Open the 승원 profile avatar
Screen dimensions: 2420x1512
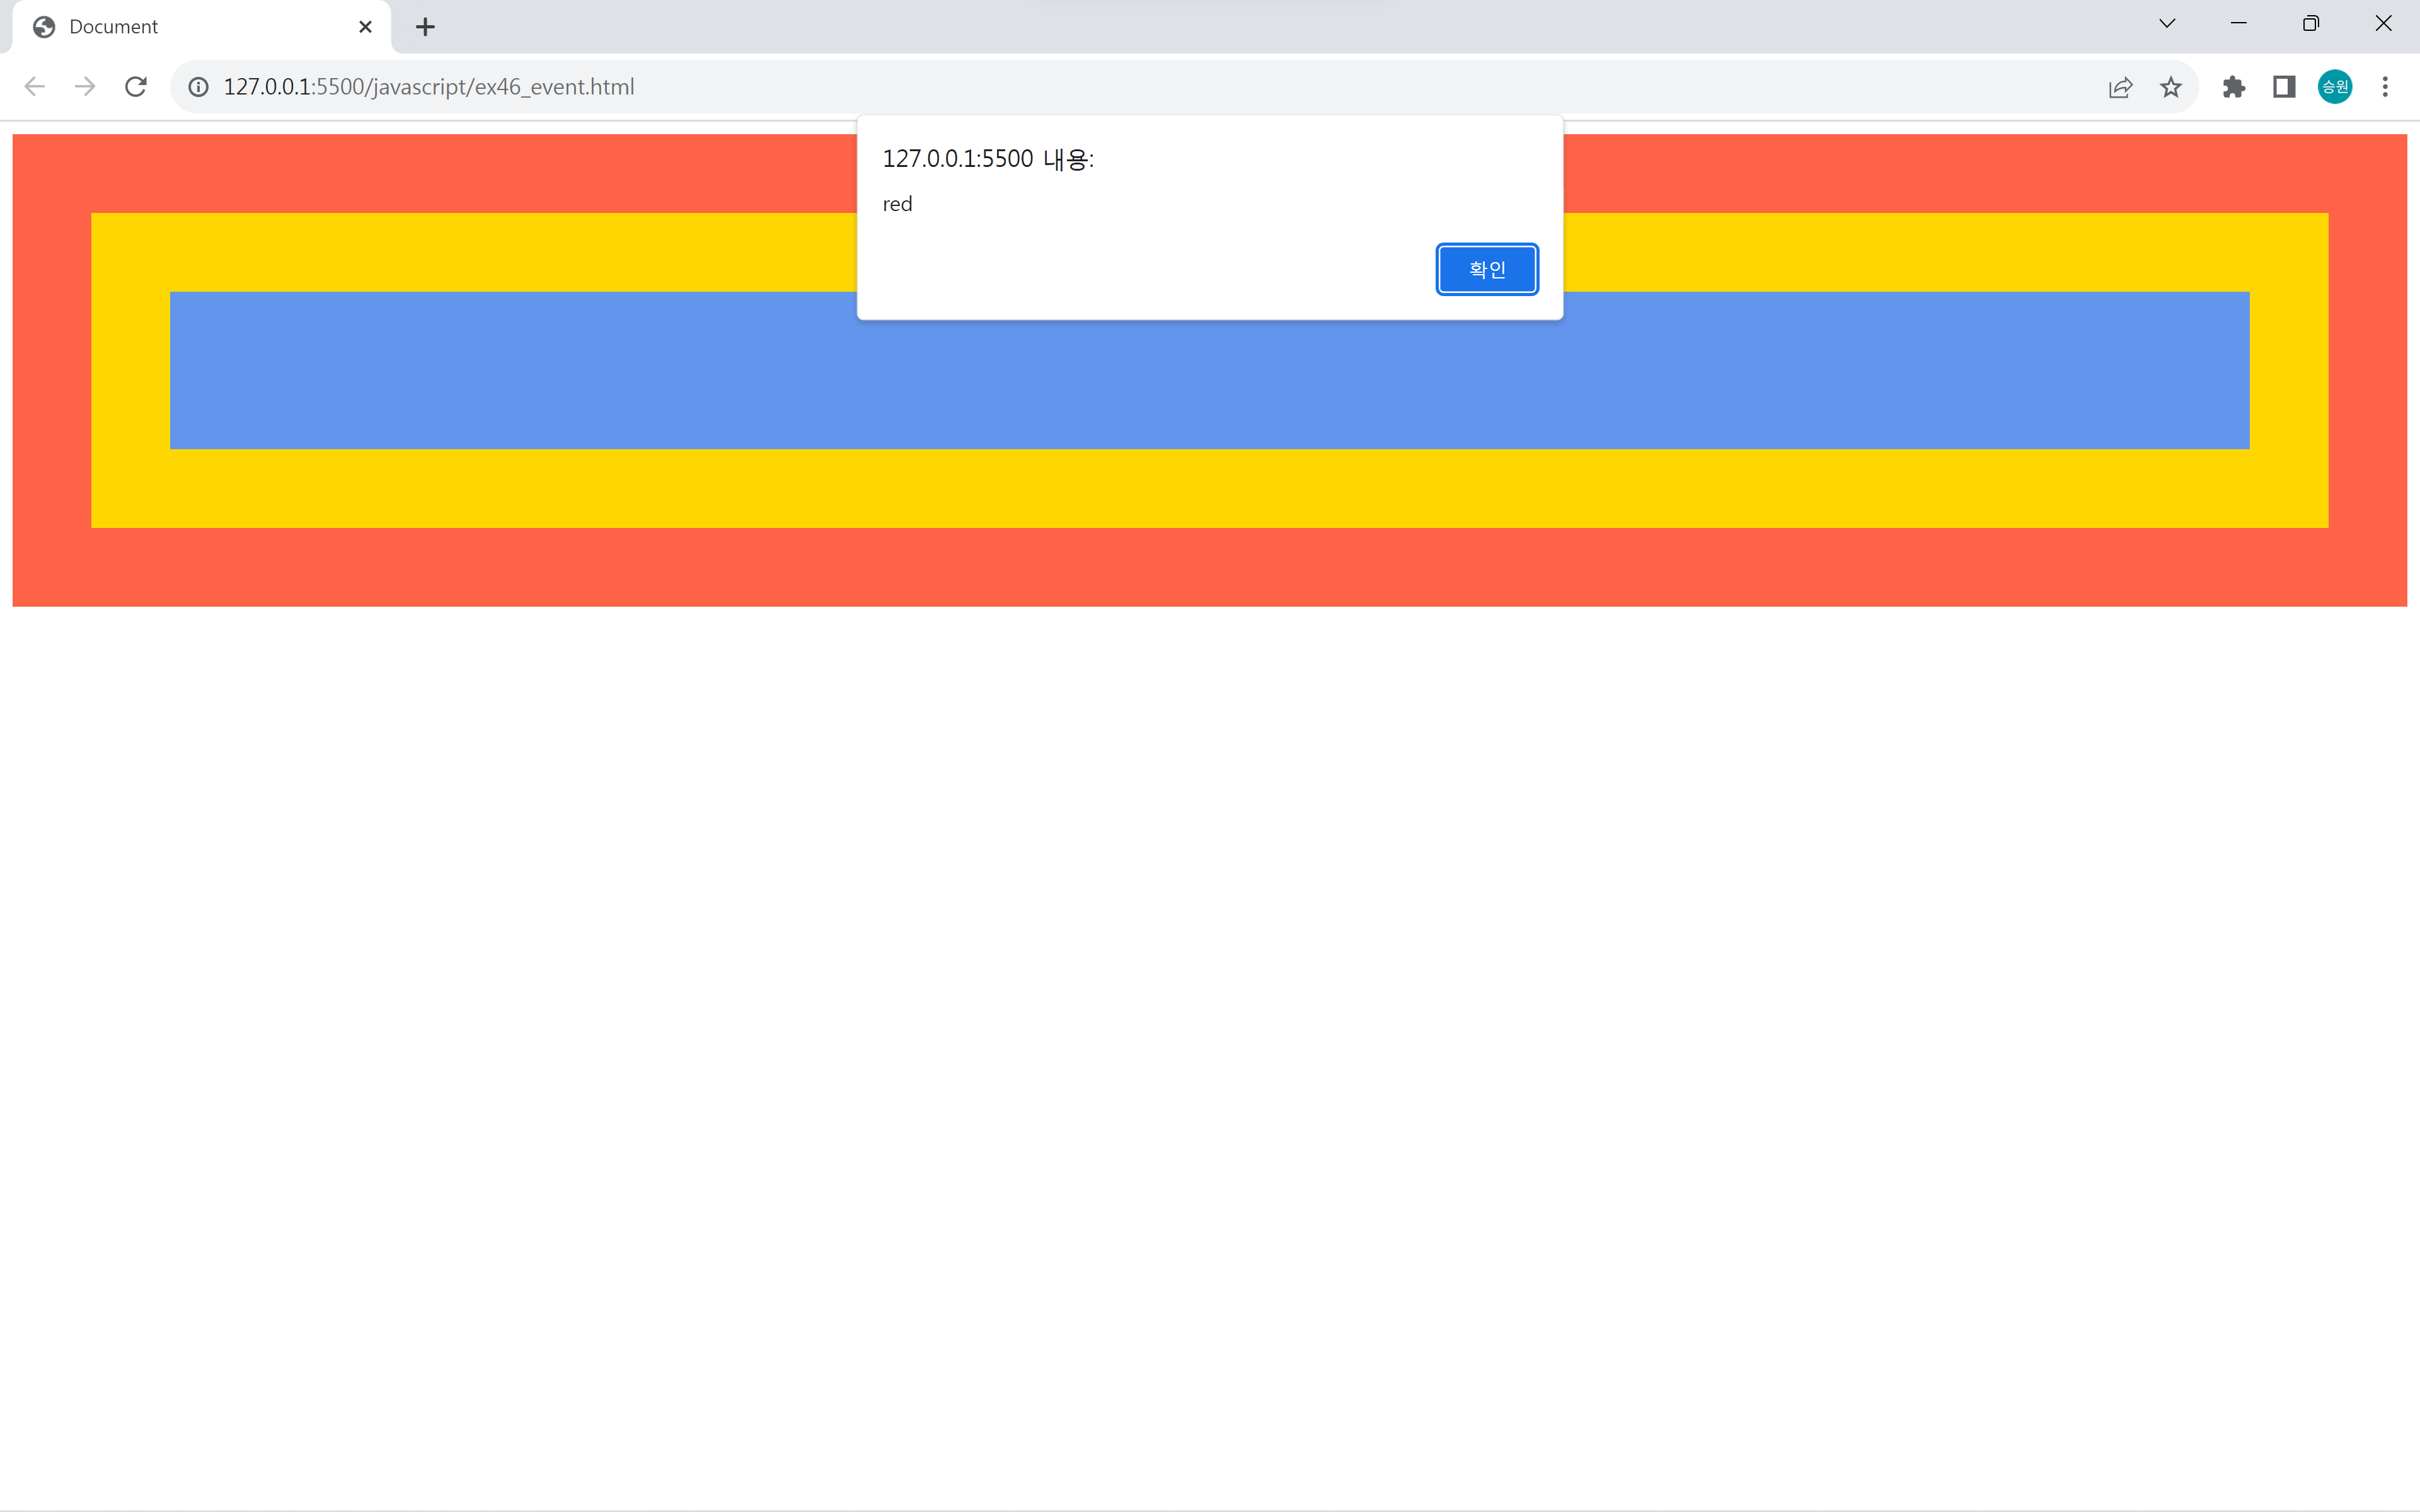pos(2334,87)
